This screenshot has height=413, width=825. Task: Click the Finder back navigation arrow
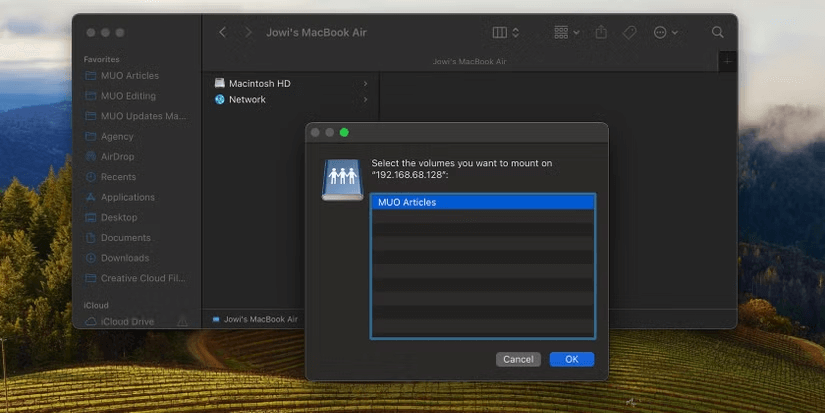222,32
